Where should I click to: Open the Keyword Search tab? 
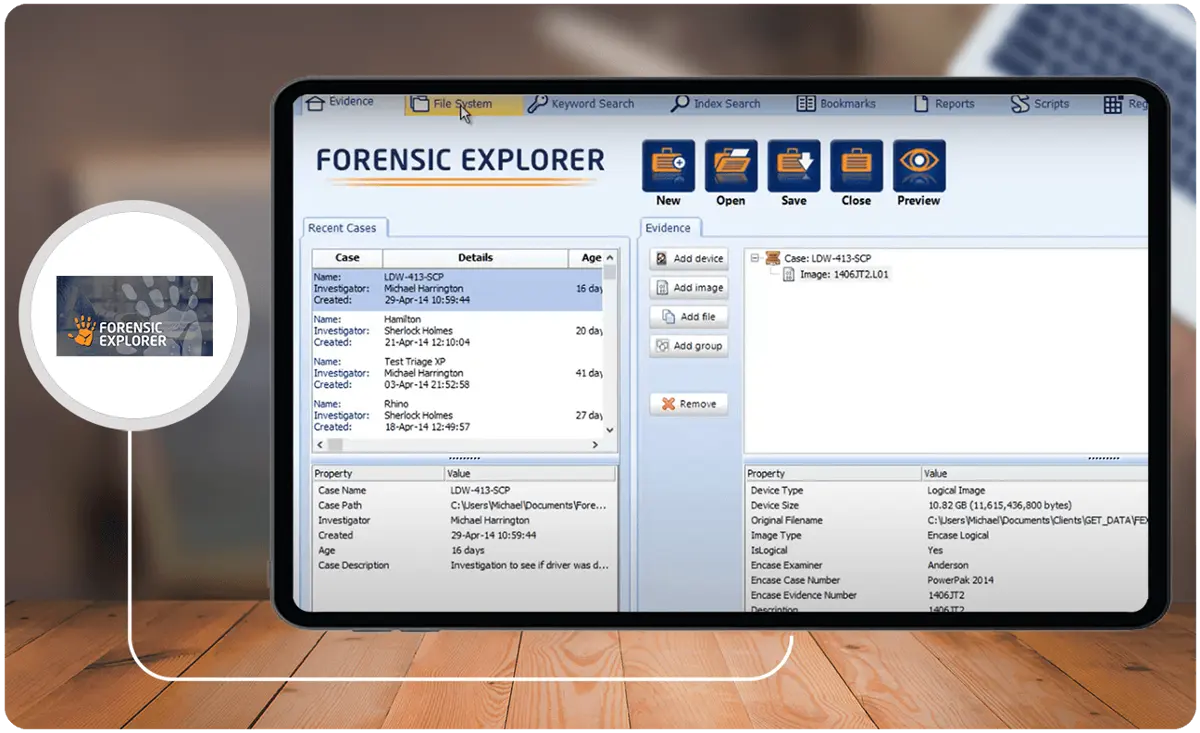click(581, 104)
